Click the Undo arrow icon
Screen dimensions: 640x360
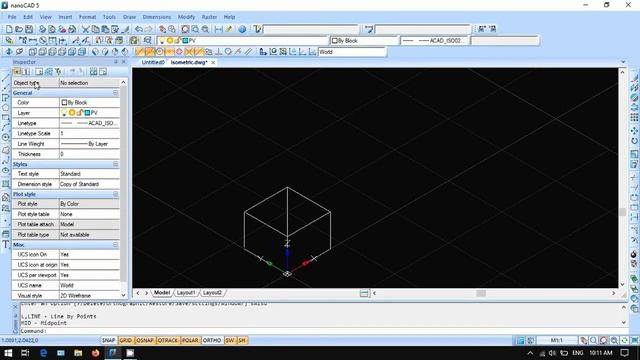[x=139, y=29]
